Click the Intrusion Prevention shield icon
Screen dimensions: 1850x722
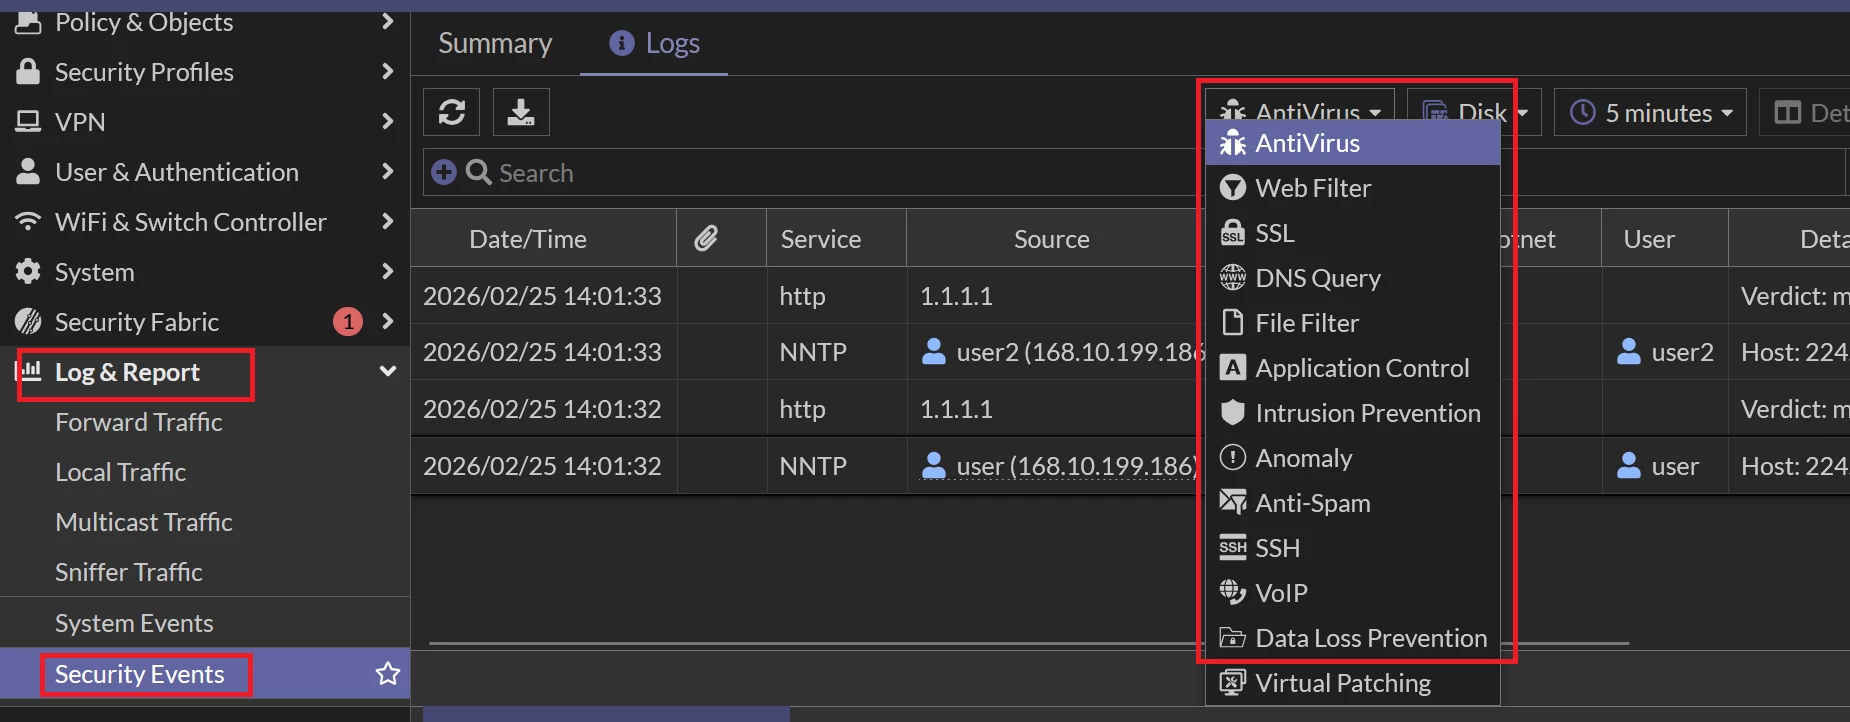(1233, 412)
